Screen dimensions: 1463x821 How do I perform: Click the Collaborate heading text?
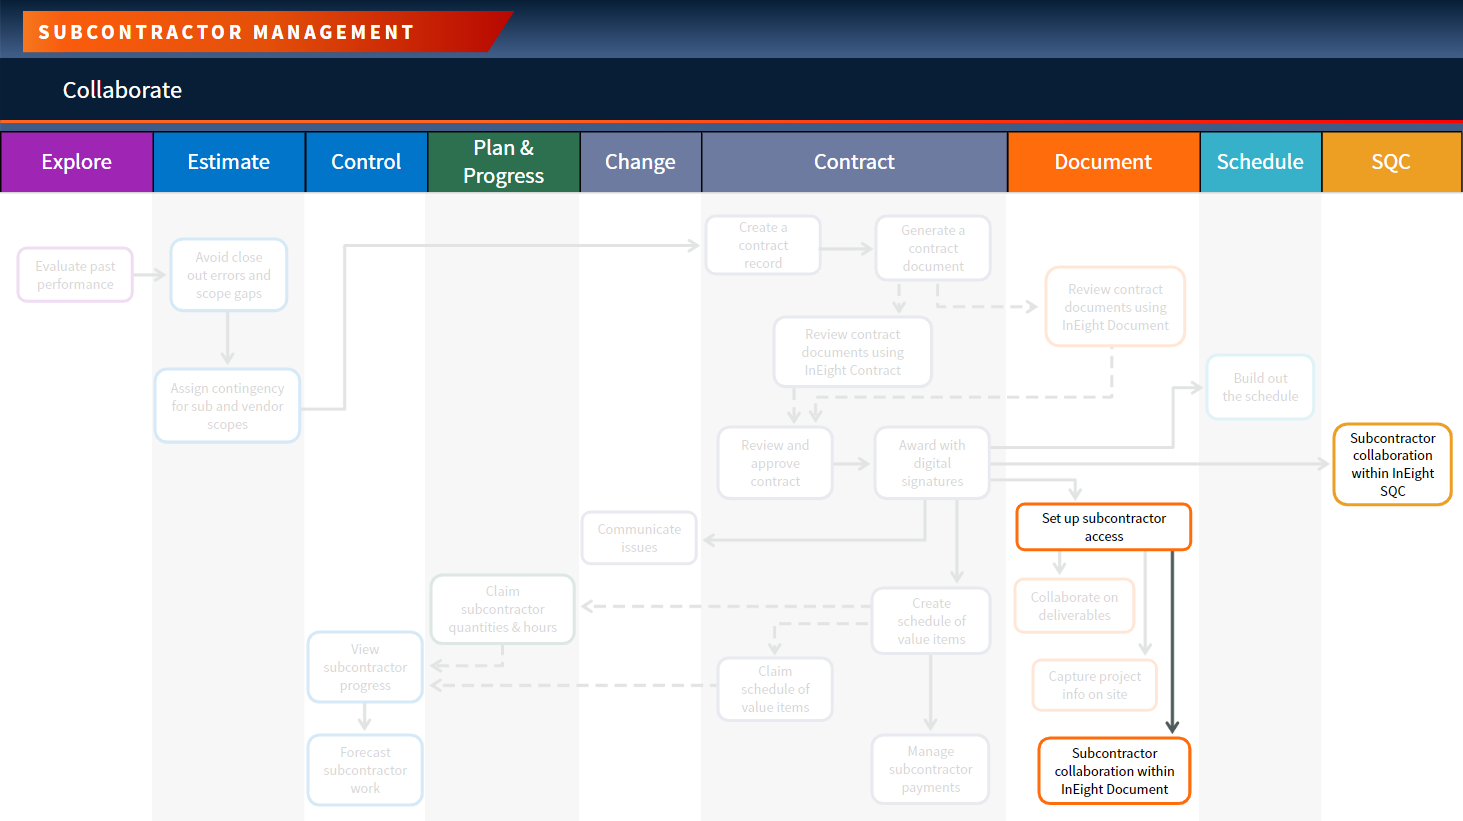point(122,90)
